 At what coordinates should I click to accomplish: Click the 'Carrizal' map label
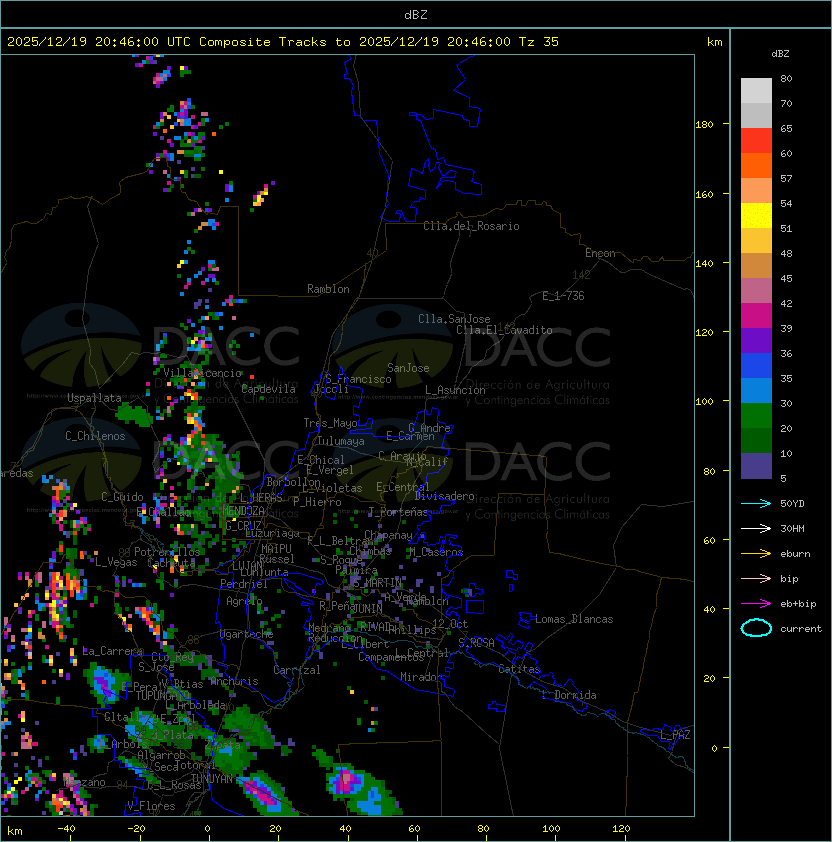(x=297, y=670)
